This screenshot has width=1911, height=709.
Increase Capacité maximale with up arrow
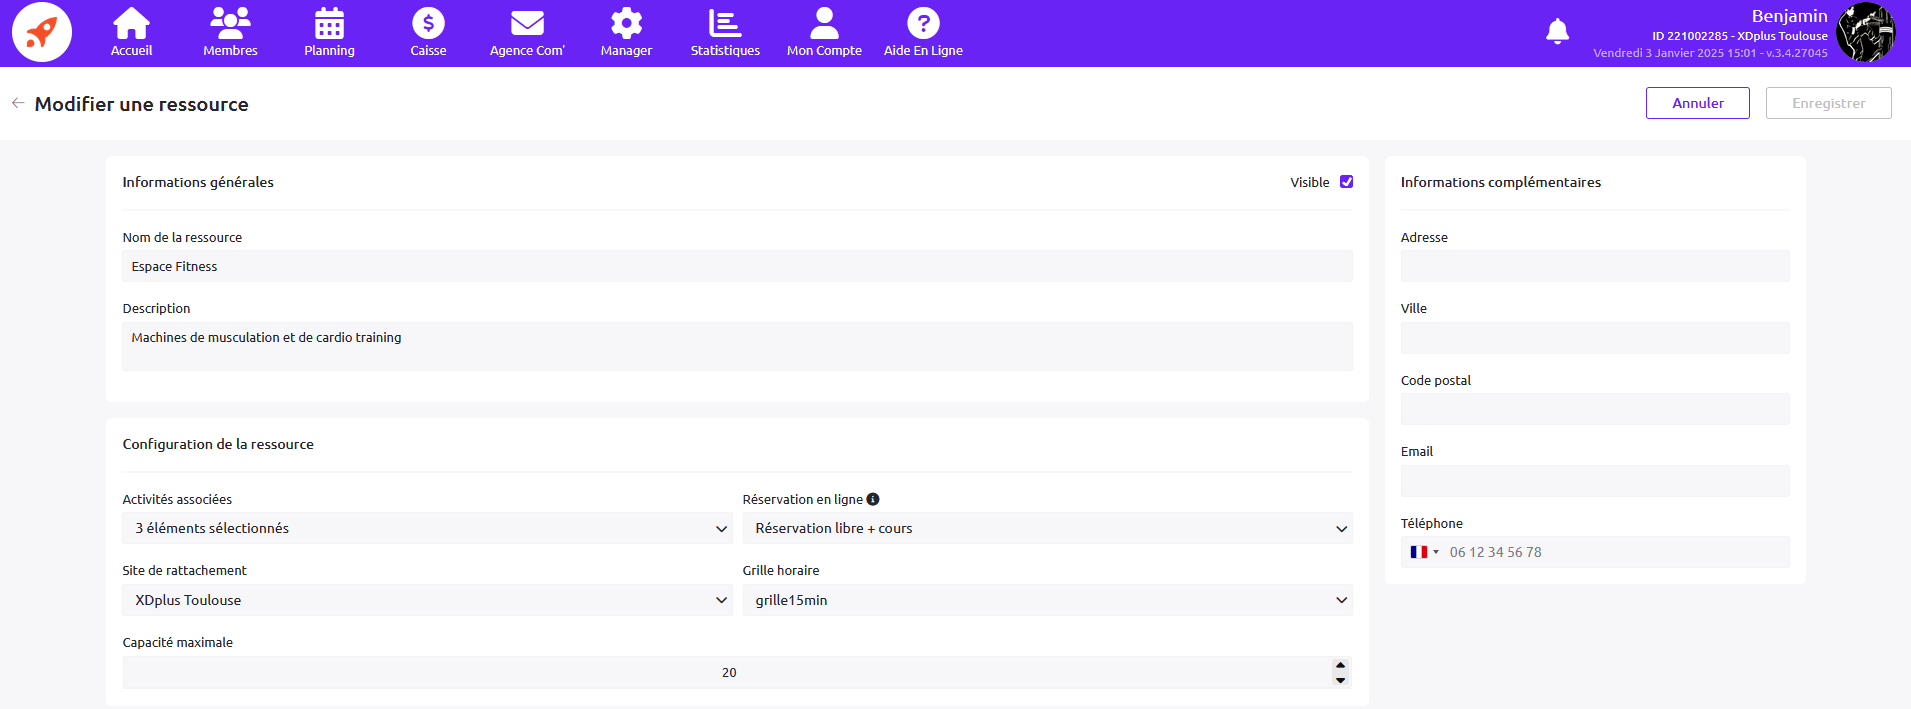1340,665
